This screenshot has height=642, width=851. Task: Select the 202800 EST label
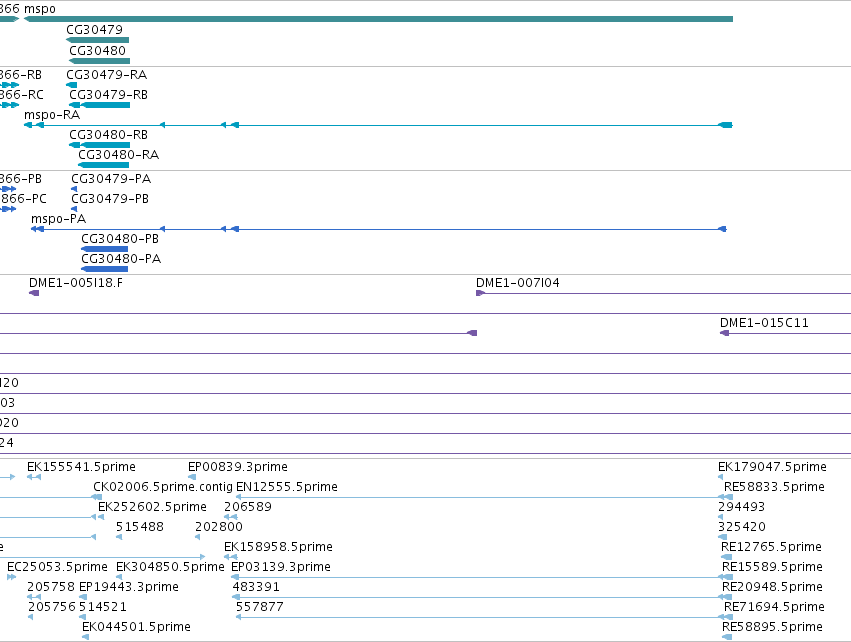coord(219,527)
